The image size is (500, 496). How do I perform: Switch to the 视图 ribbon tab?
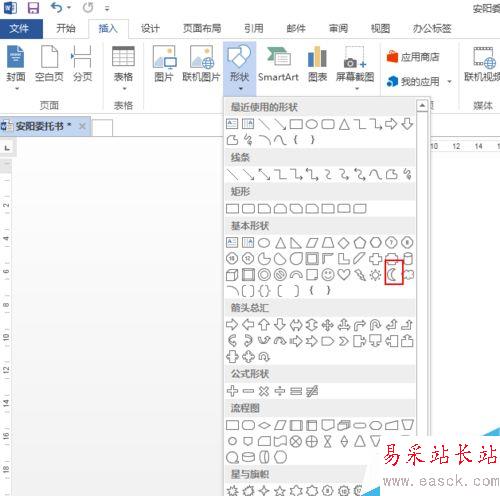pyautogui.click(x=381, y=29)
